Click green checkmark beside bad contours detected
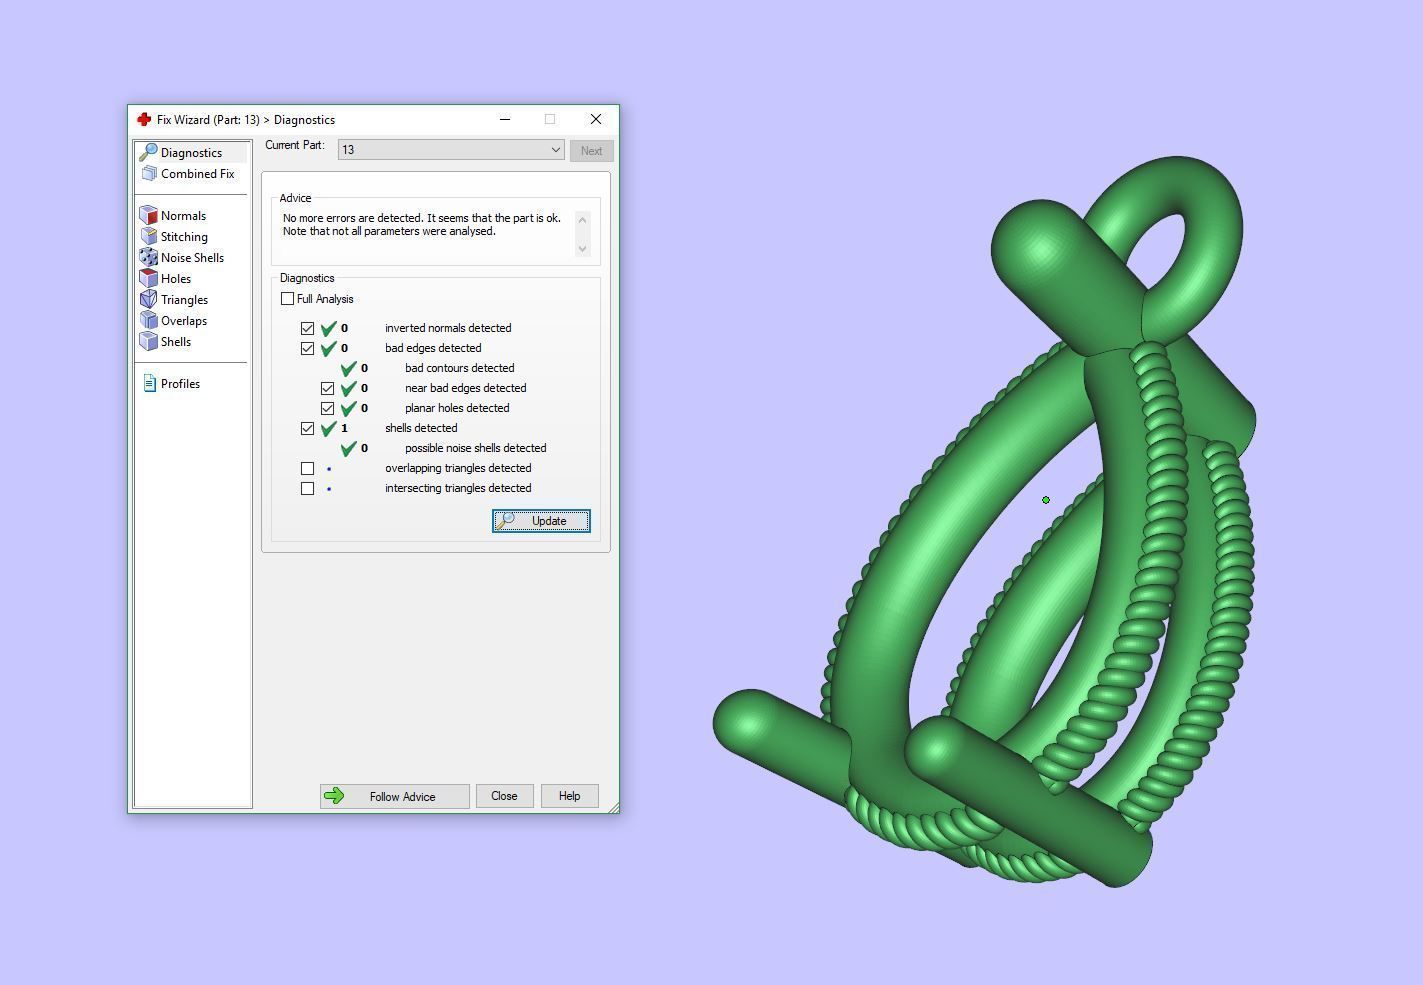Screen dimensions: 1423x985 tap(348, 367)
